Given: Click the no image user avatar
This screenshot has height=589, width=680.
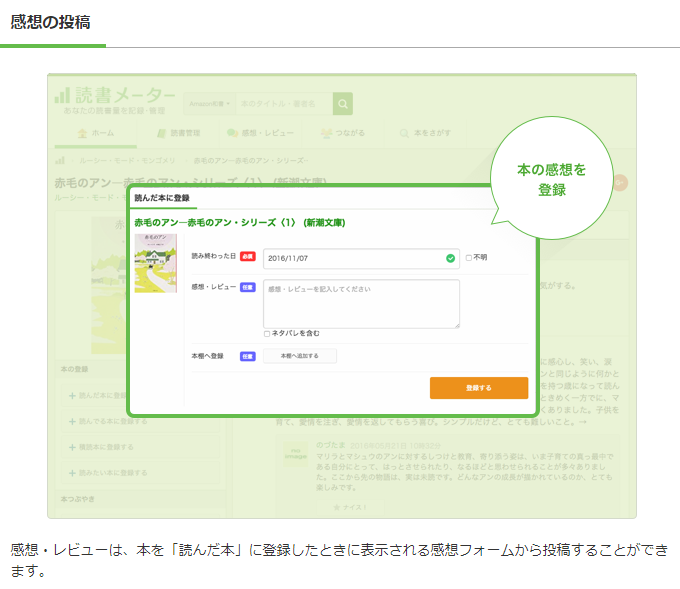Looking at the screenshot, I should coord(296,454).
